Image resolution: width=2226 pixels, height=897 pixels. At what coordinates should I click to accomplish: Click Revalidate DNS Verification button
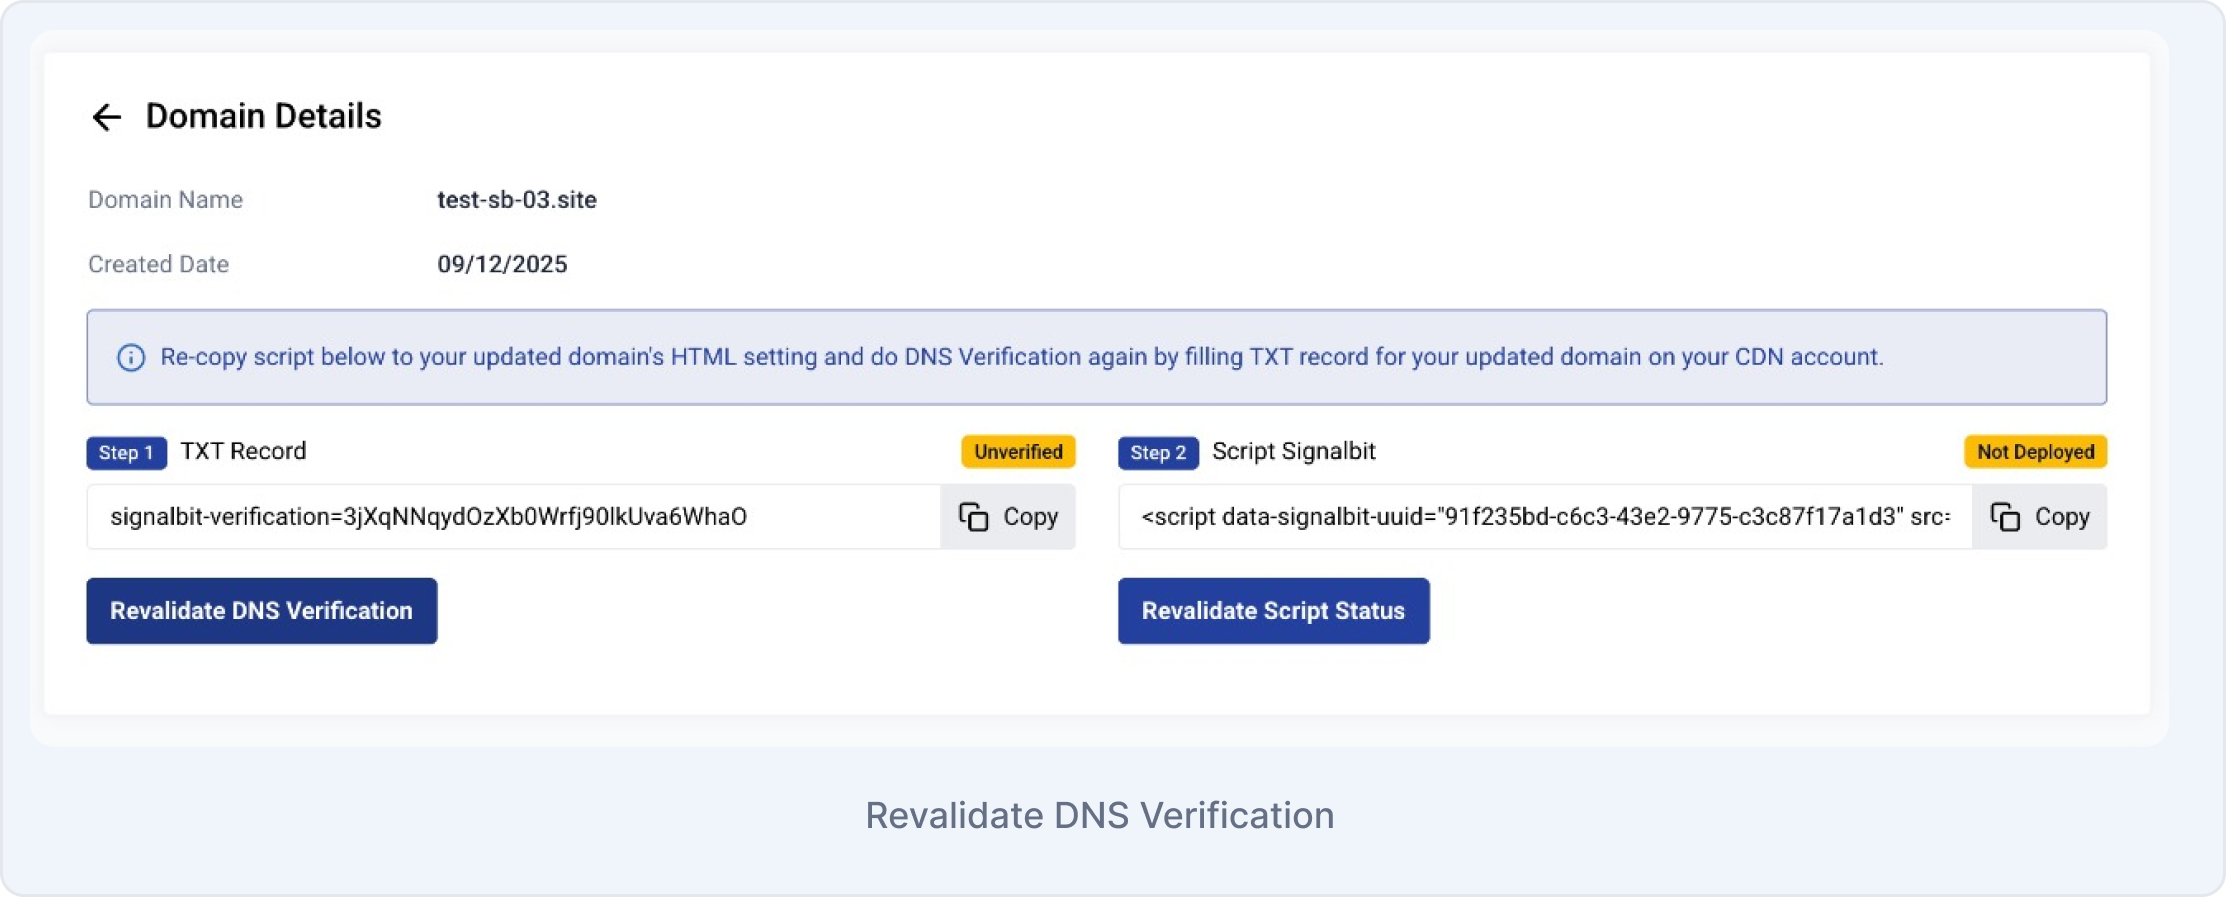coord(262,611)
